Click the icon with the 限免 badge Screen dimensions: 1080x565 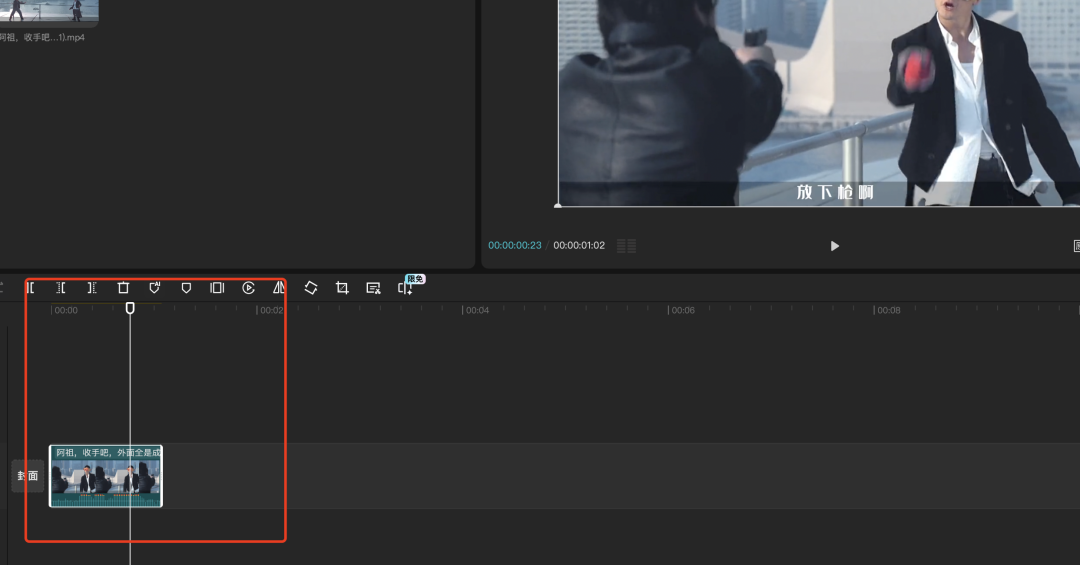tap(405, 288)
